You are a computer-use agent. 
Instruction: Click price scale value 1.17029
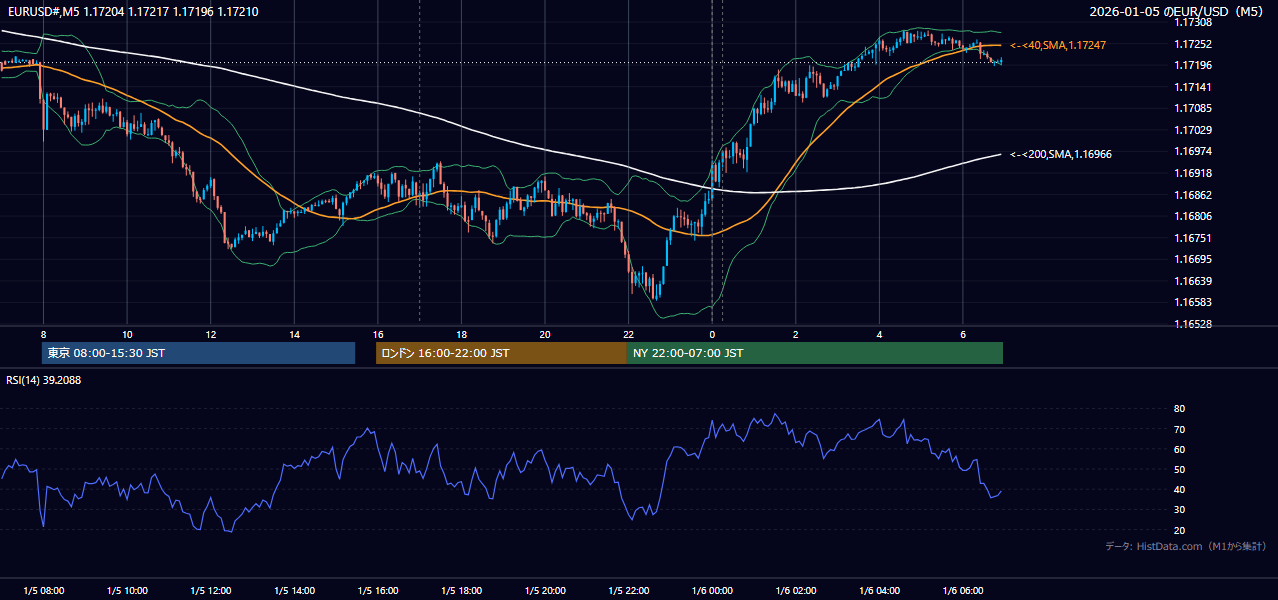[1193, 130]
